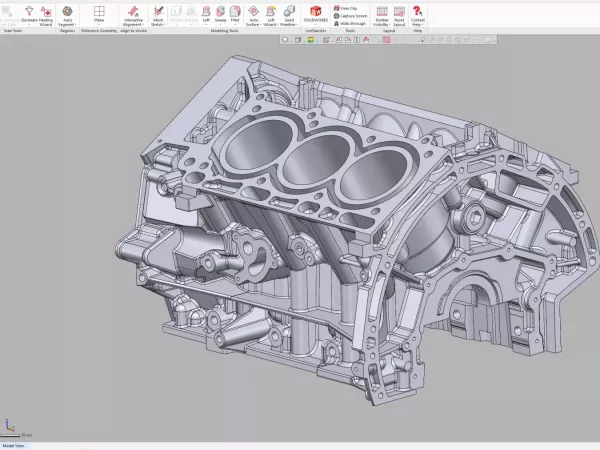This screenshot has width=600, height=450.
Task: Click the Decimate tool icon
Action: 28,12
